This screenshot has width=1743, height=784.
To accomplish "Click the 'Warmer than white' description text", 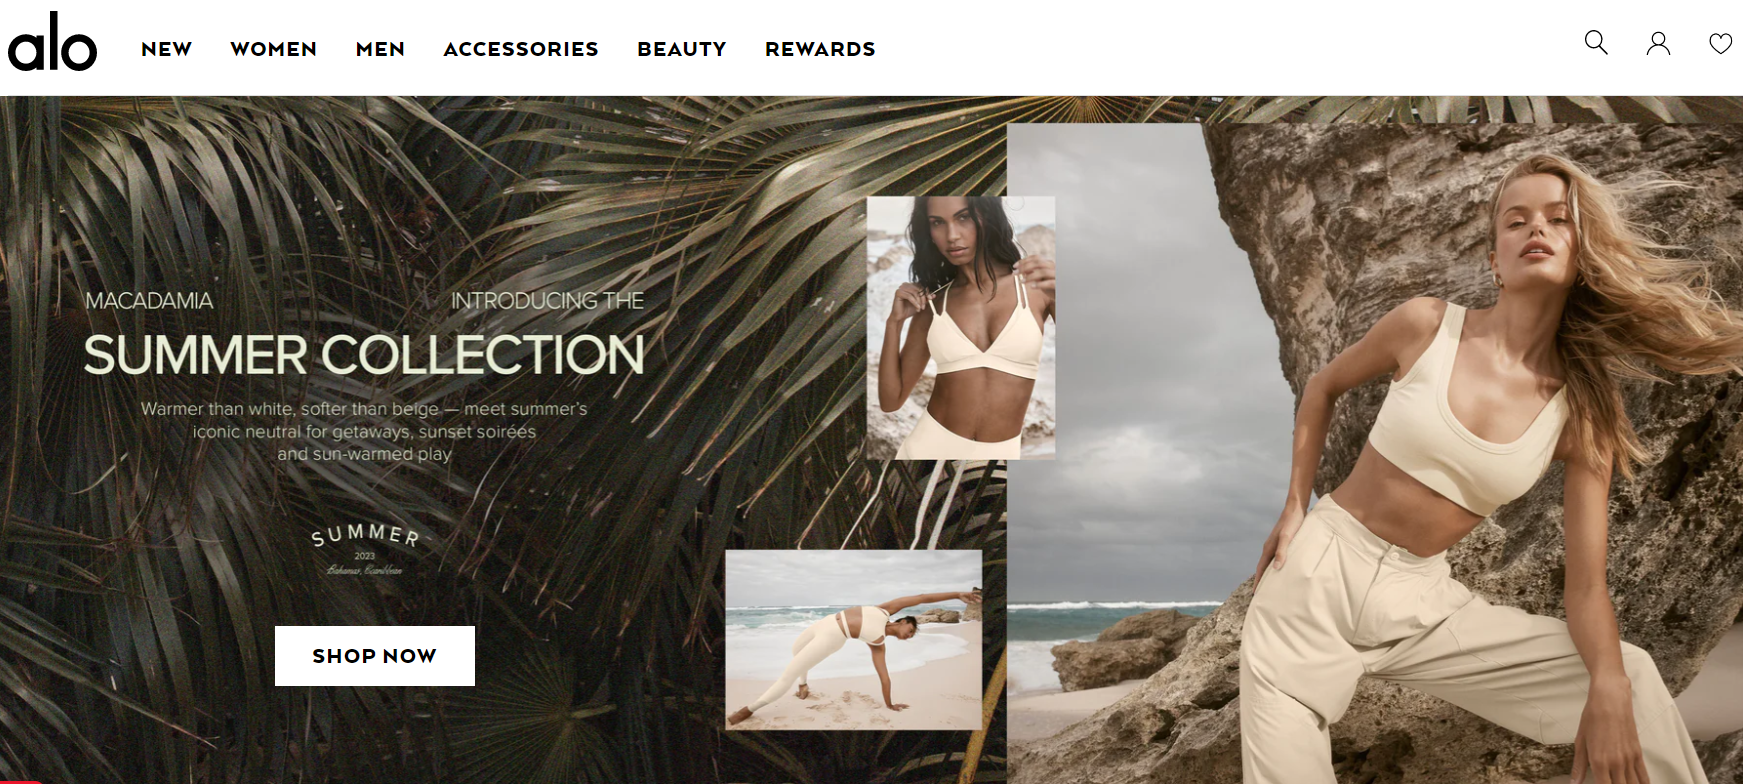I will 364,431.
